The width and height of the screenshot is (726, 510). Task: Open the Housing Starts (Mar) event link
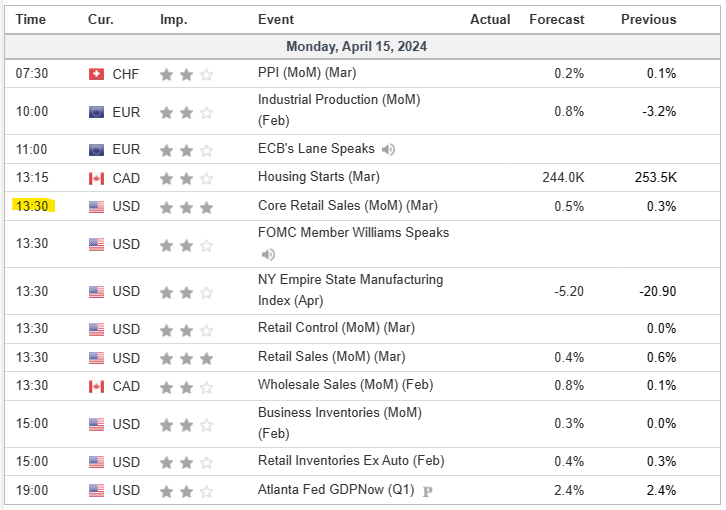coord(318,177)
